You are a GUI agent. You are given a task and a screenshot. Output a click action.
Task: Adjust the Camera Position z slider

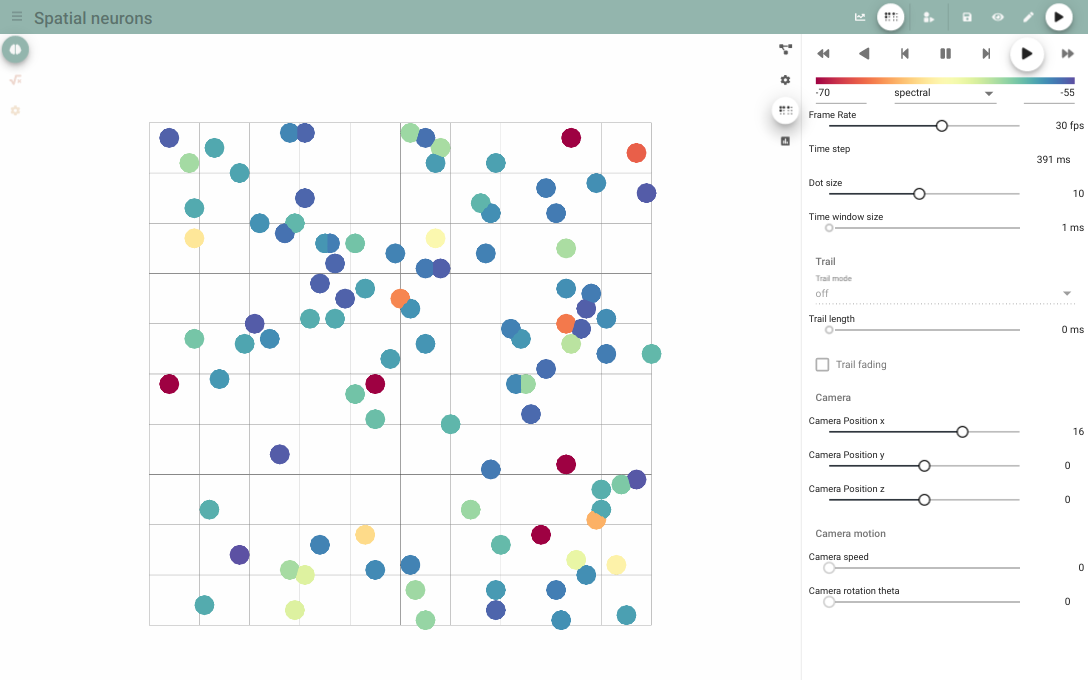(x=924, y=500)
